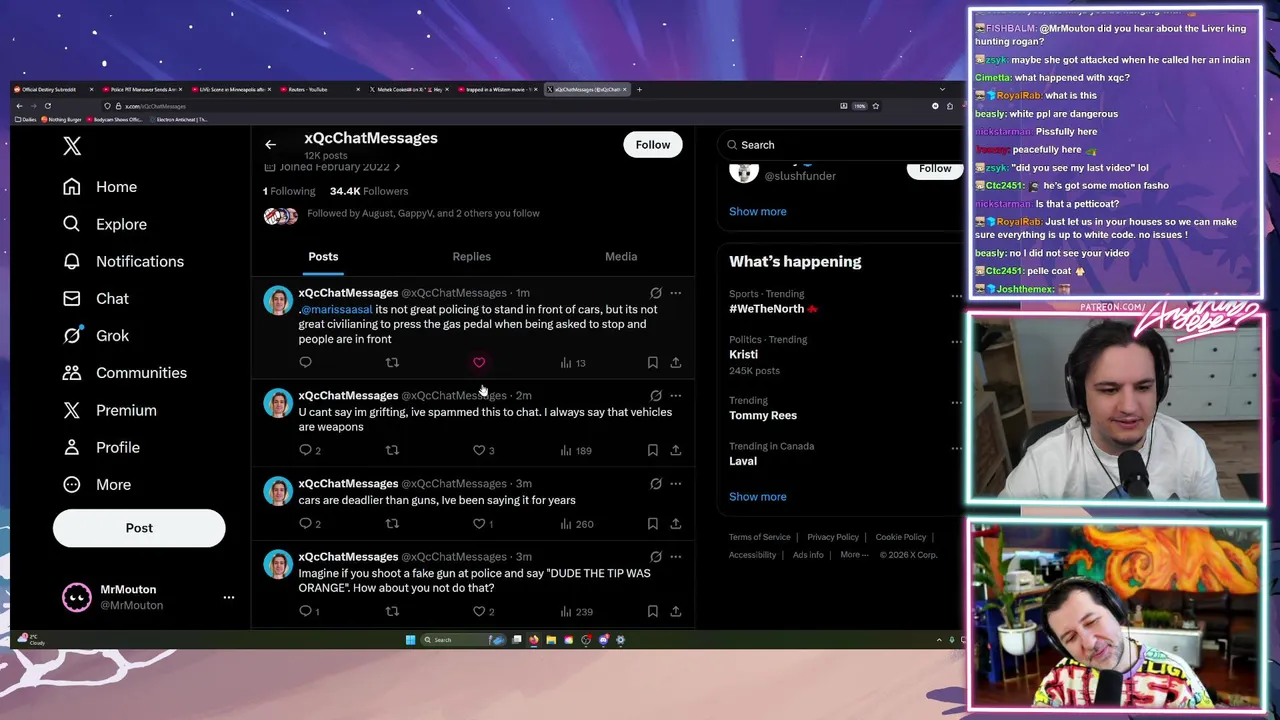Image resolution: width=1280 pixels, height=720 pixels.
Task: Follow xQcChatMessages using header Follow button
Action: (x=653, y=145)
